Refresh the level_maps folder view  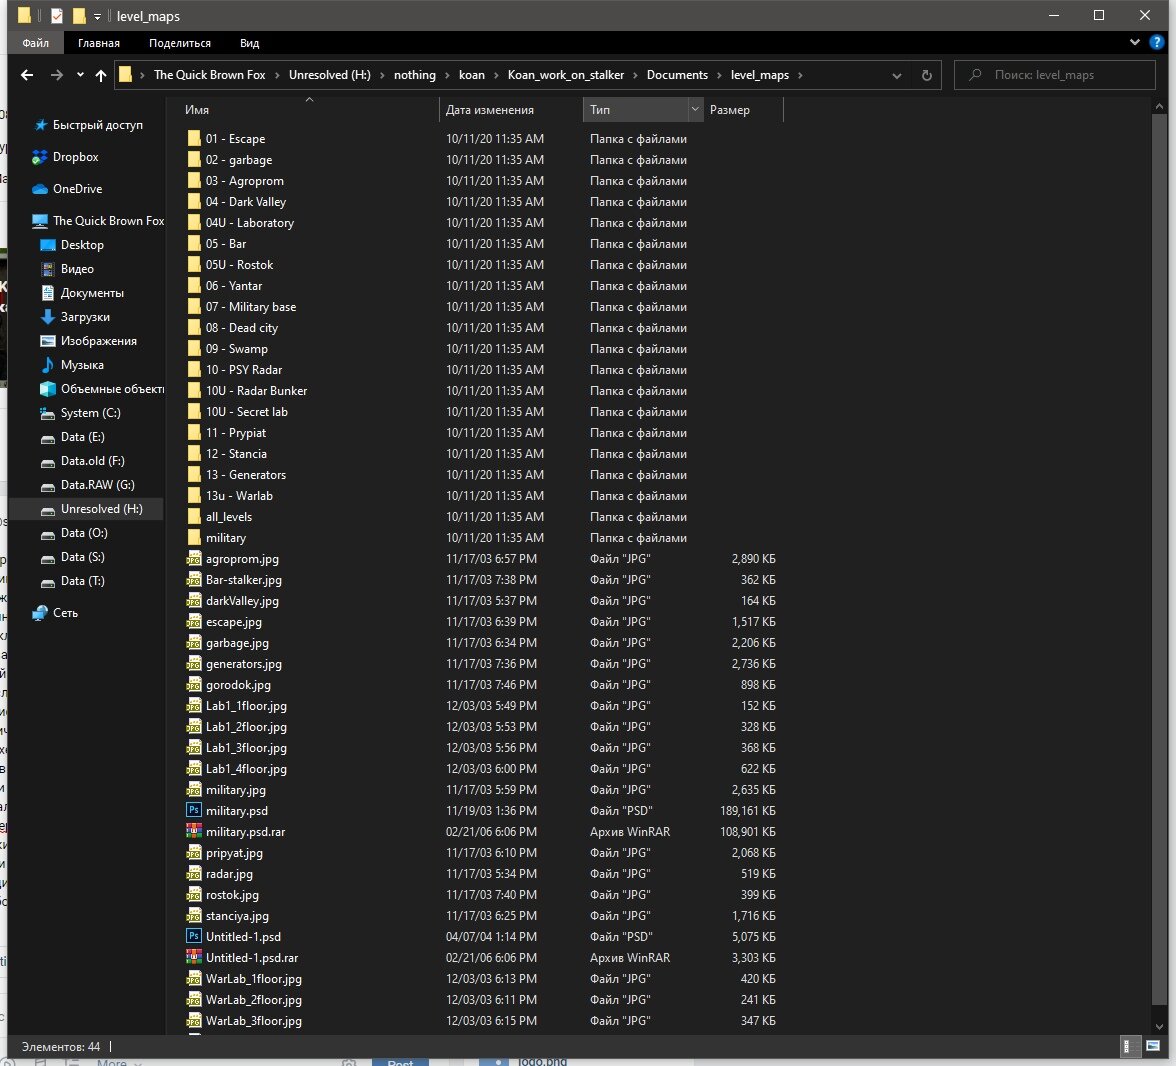click(x=926, y=75)
